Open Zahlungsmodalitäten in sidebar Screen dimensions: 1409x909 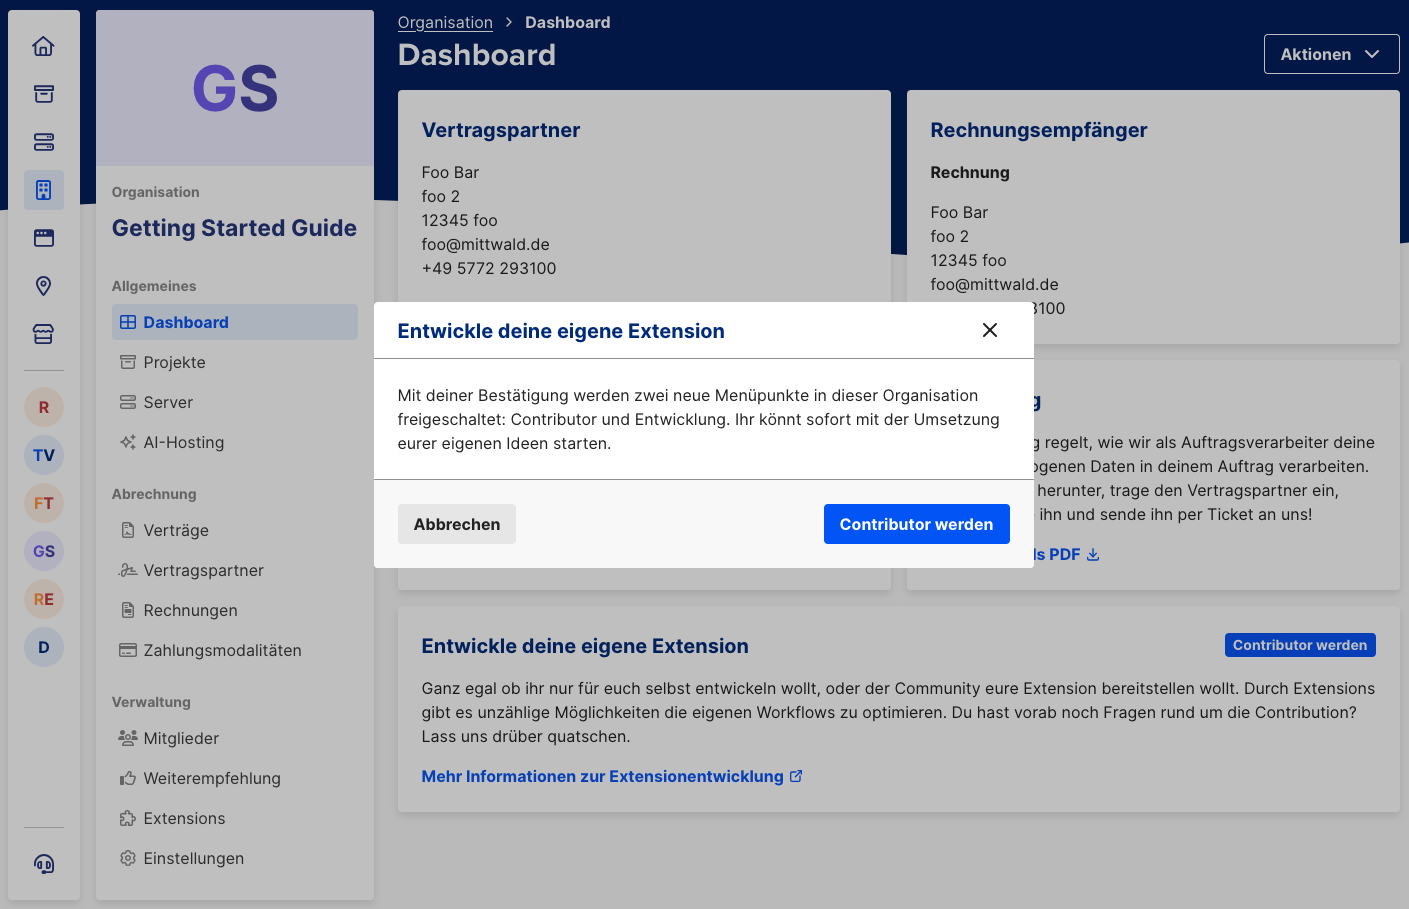222,650
